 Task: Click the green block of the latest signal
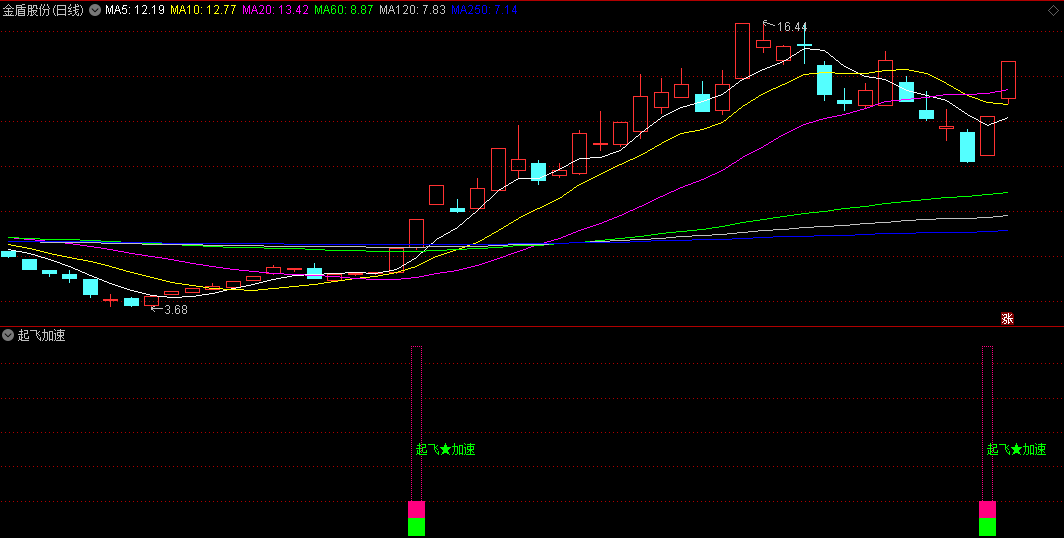987,527
